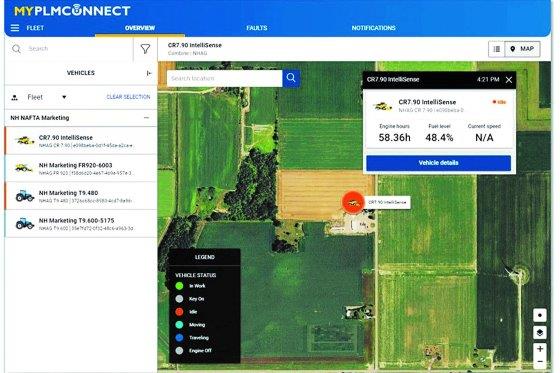Image resolution: width=560 pixels, height=373 pixels.
Task: Click the map location search magnifier button
Action: 291,78
